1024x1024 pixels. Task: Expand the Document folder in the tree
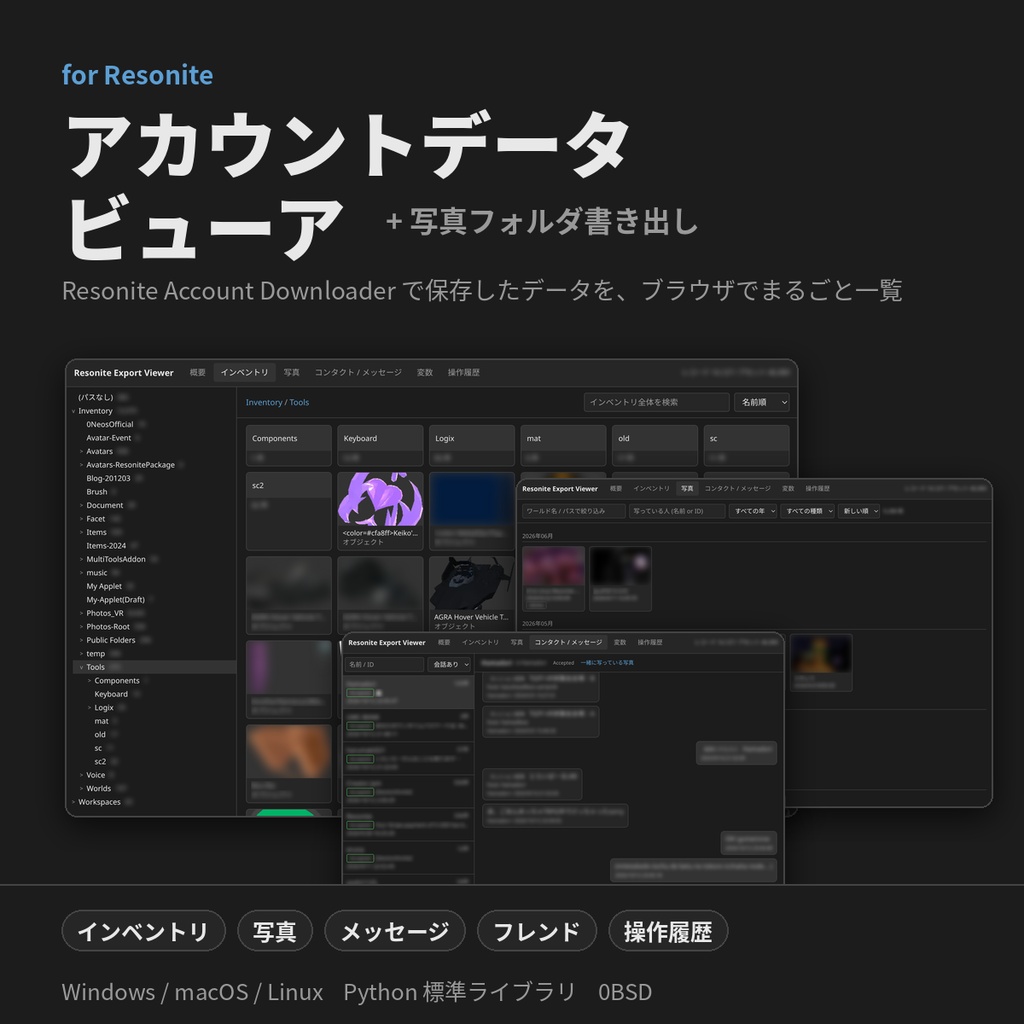(82, 505)
